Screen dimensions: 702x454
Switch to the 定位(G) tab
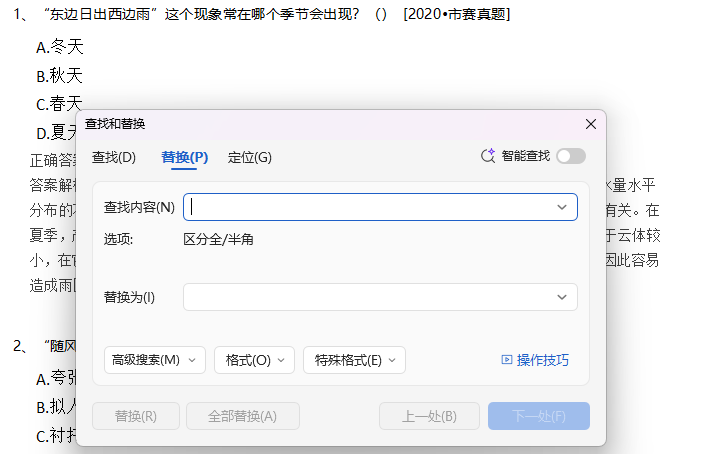point(249,157)
